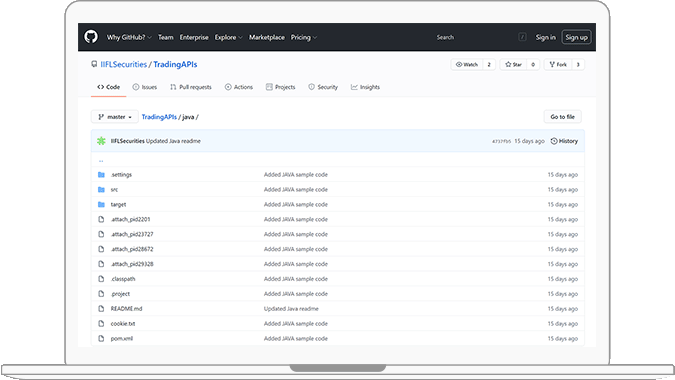This screenshot has width=675, height=380.
Task: Star the repository
Action: [x=514, y=65]
